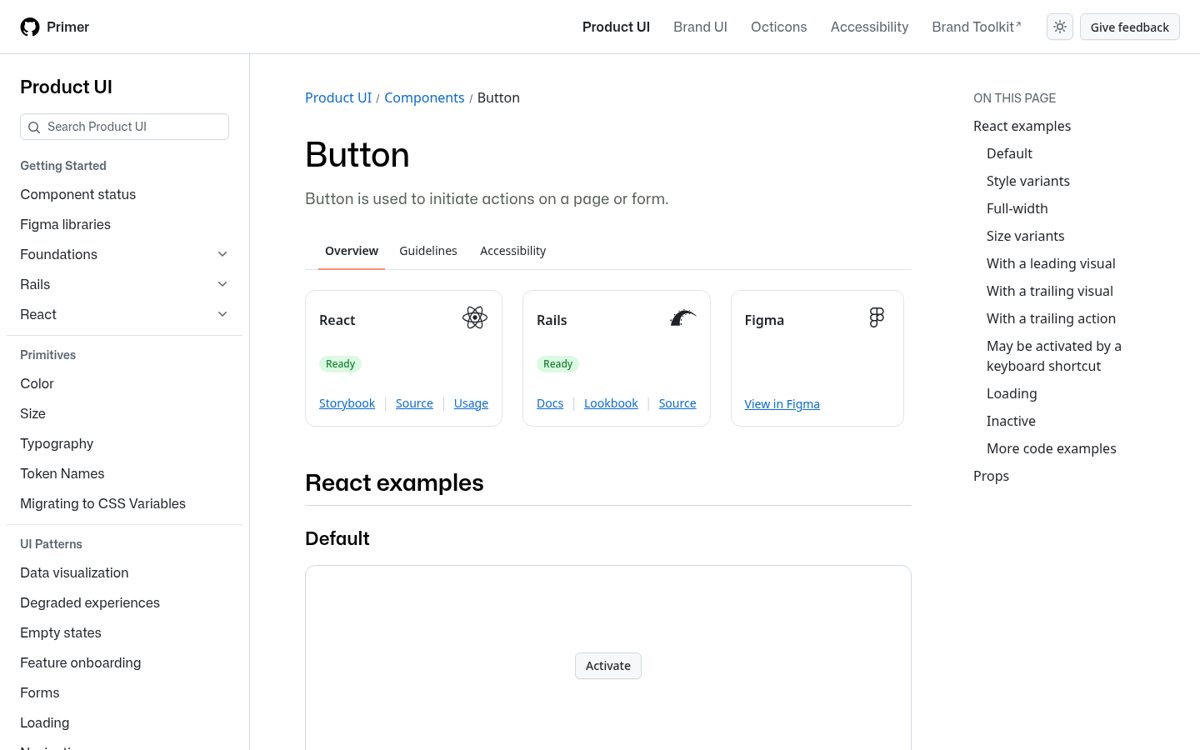Open the Data visualization pattern page
Viewport: 1200px width, 750px height.
click(74, 573)
